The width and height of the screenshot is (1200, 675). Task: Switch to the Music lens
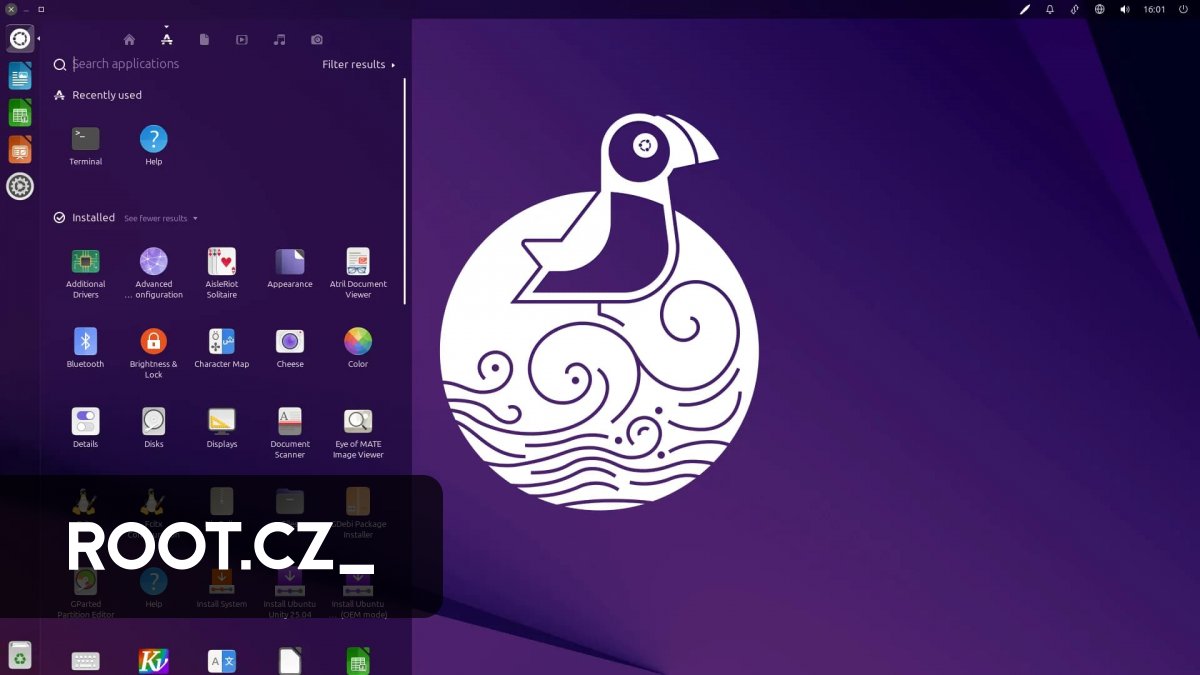coord(279,40)
